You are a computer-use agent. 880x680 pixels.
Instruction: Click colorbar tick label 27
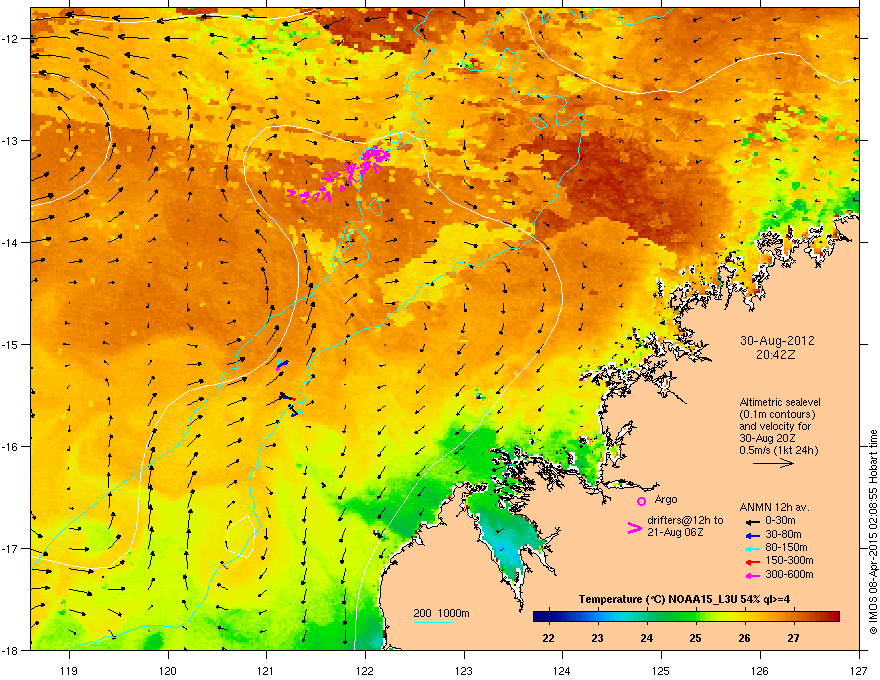(x=793, y=638)
